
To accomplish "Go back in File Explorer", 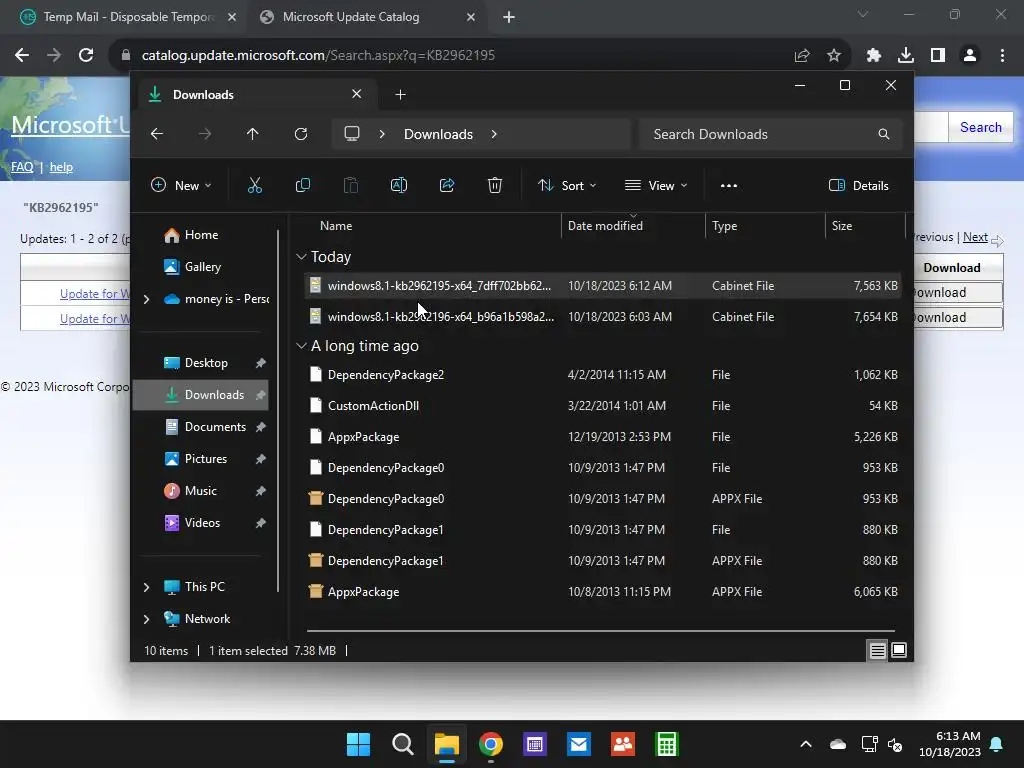I will point(157,134).
